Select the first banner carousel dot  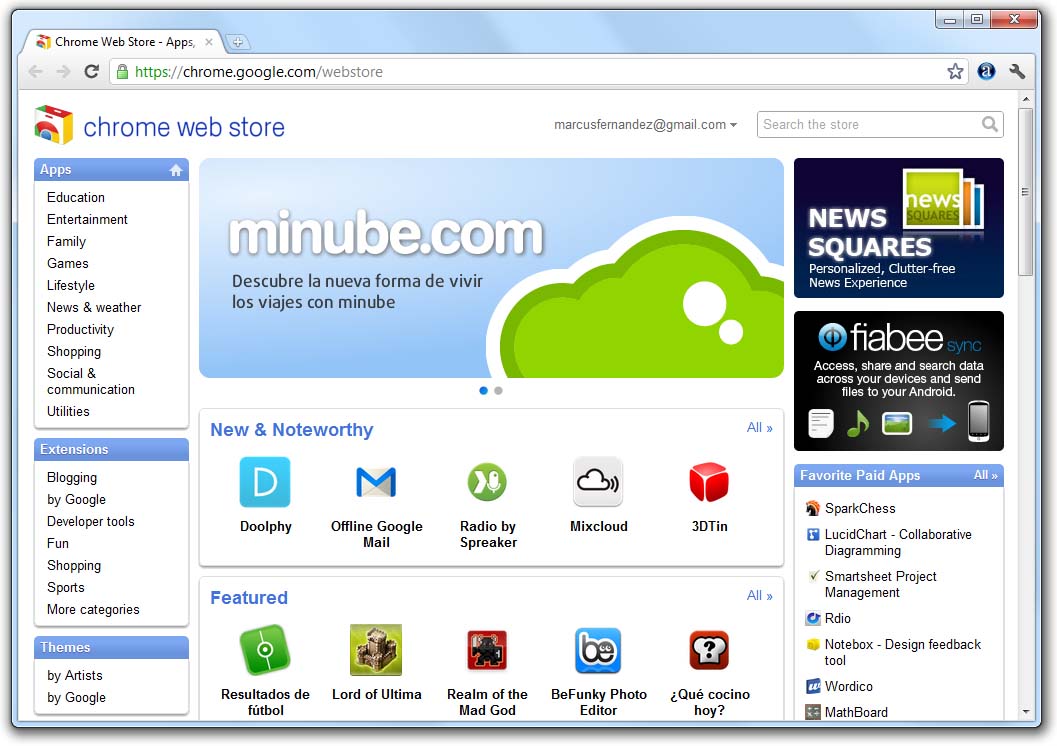[483, 390]
